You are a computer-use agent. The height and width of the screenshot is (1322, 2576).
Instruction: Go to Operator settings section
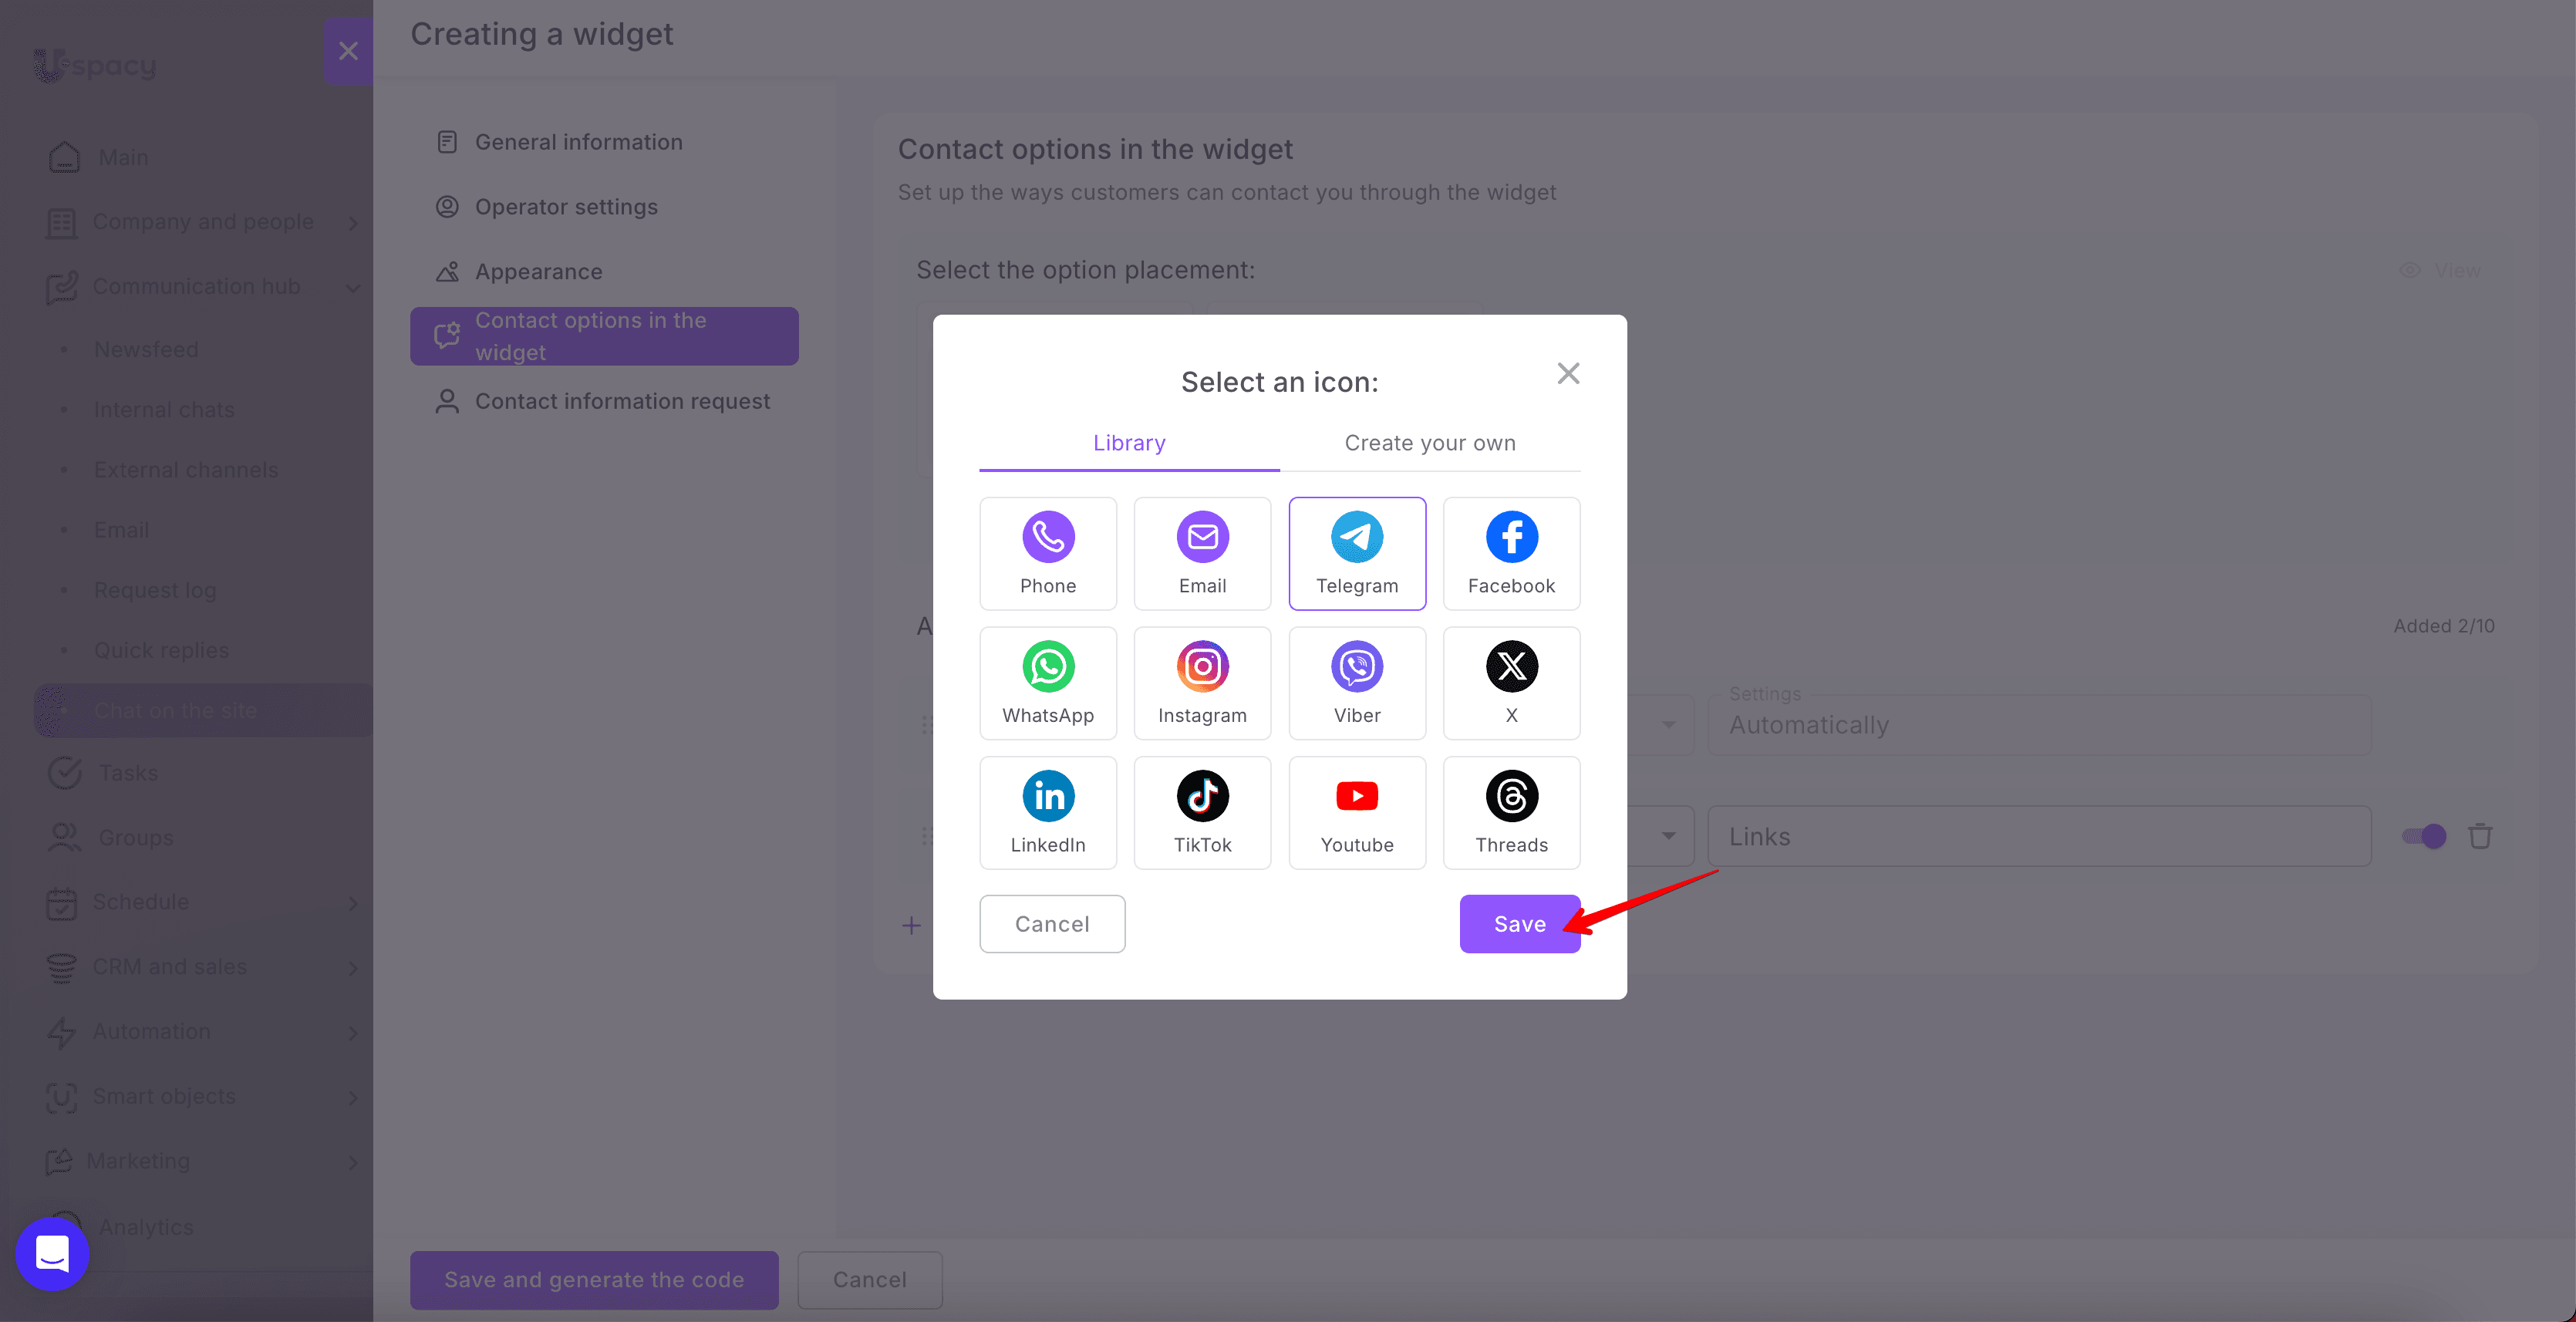tap(604, 207)
